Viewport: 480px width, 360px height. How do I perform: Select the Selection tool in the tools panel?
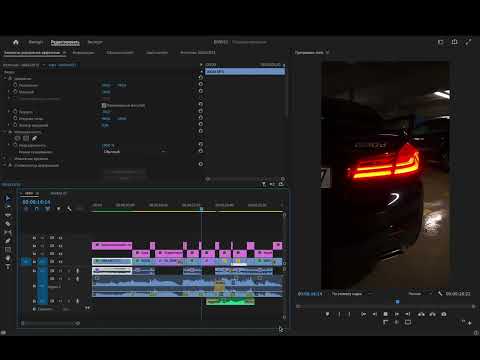tap(8, 198)
